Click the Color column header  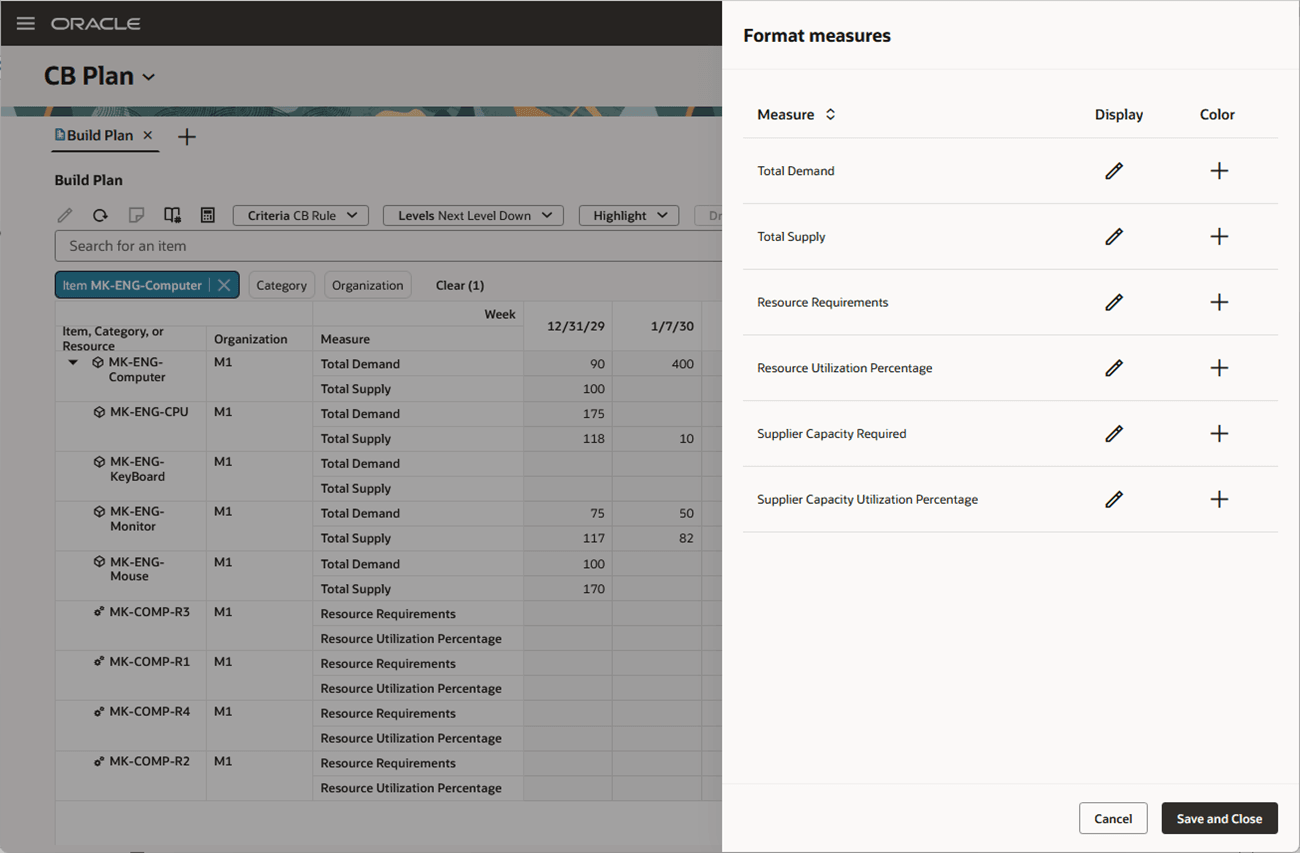[1217, 115]
